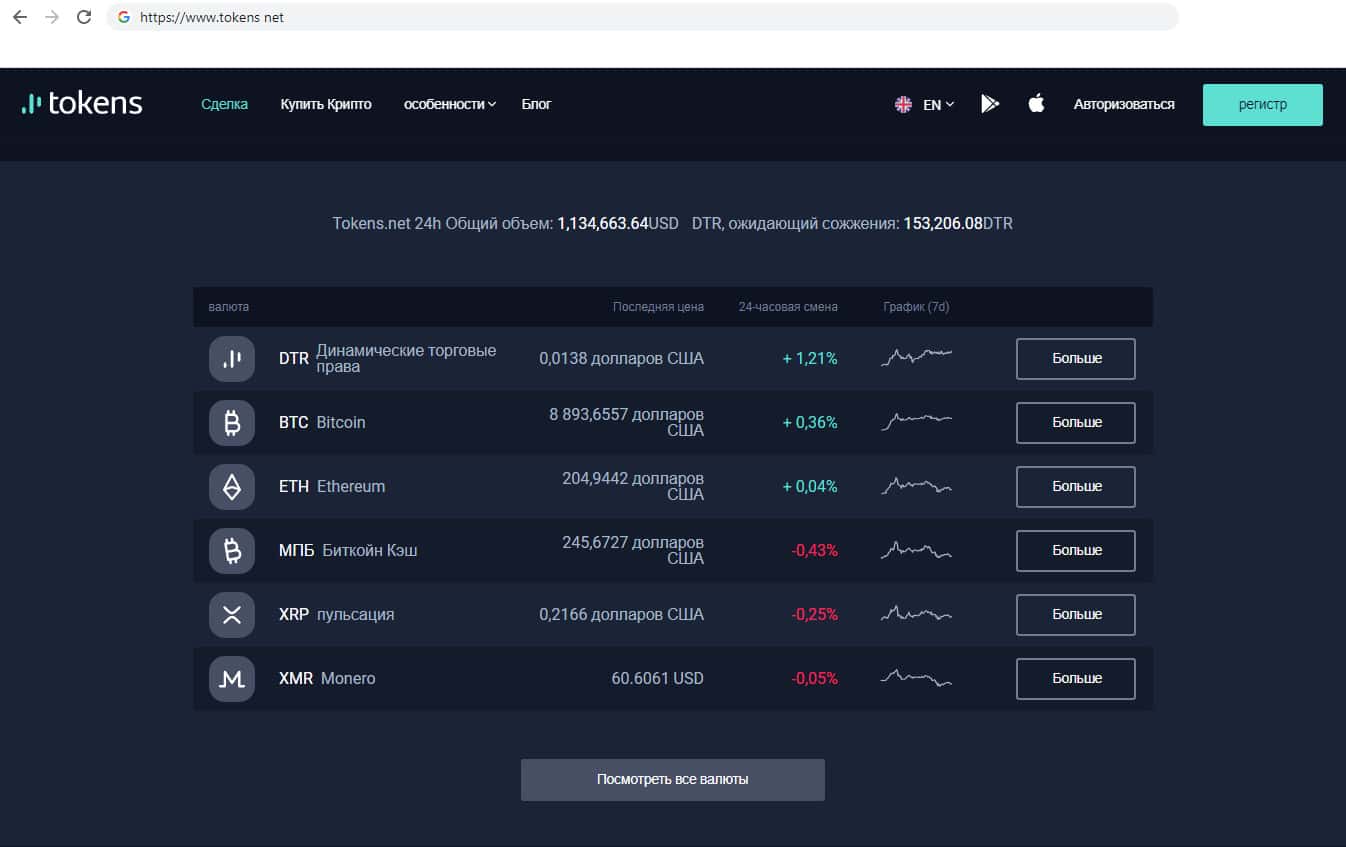Open the Купить Крипто menu item
Viewport: 1346px width, 847px height.
[326, 104]
